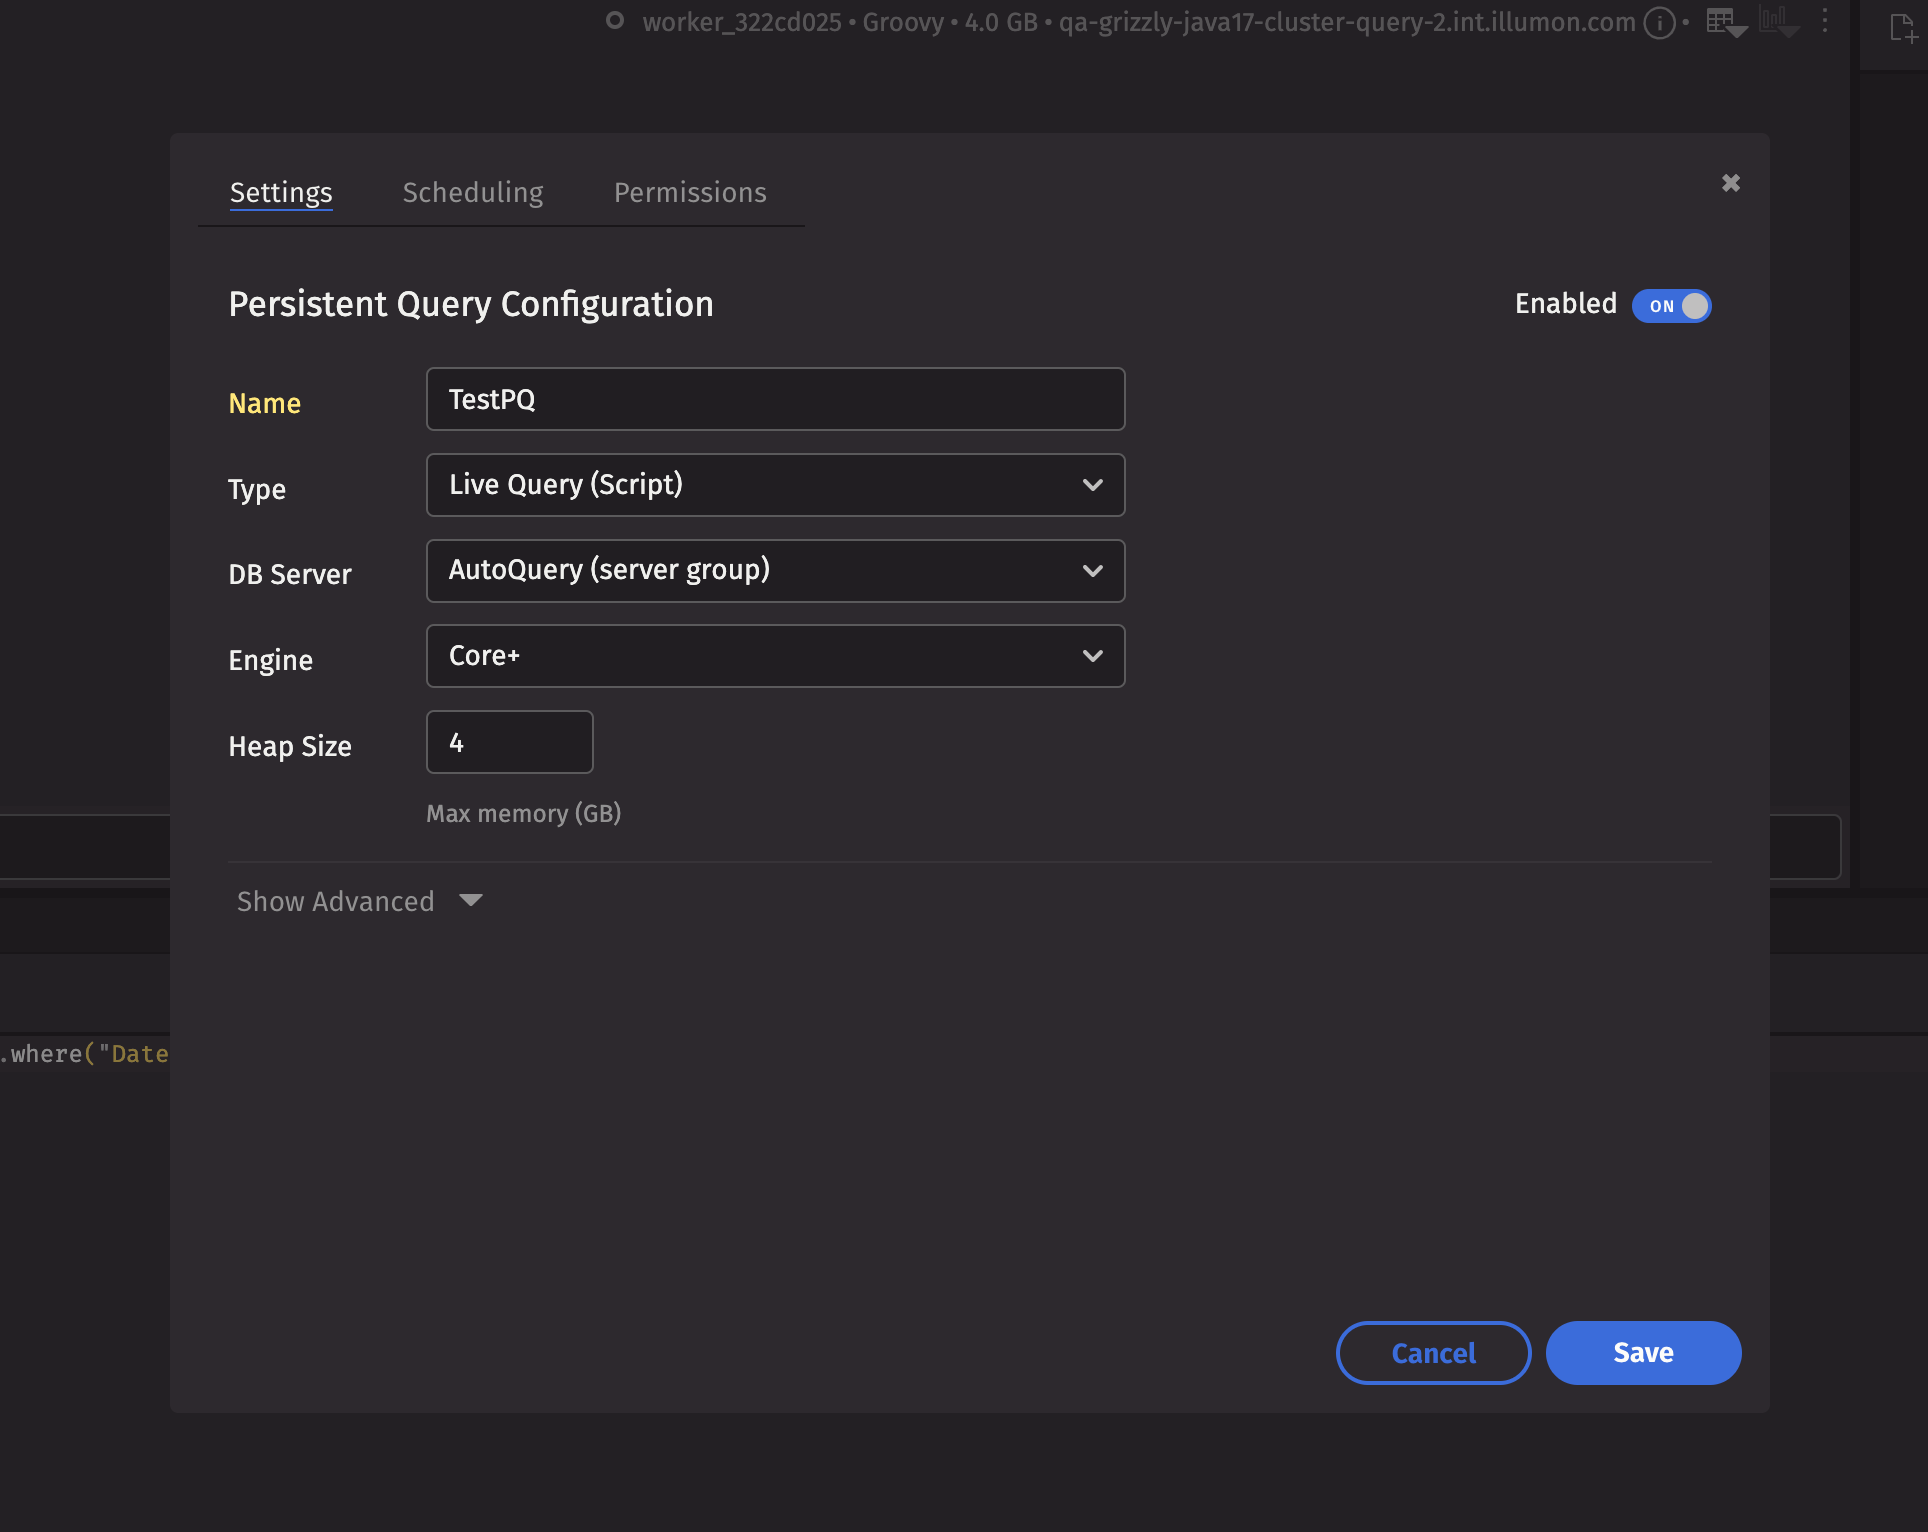The image size is (1928, 1532).
Task: Close the query configuration dialog
Action: (x=1731, y=183)
